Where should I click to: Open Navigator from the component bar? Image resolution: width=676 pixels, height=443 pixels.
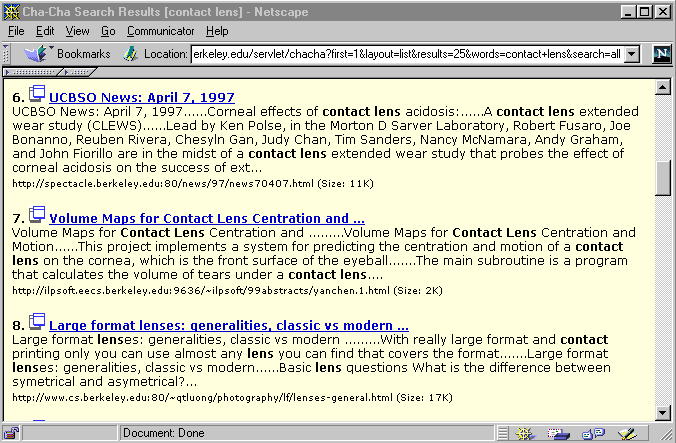pos(526,433)
